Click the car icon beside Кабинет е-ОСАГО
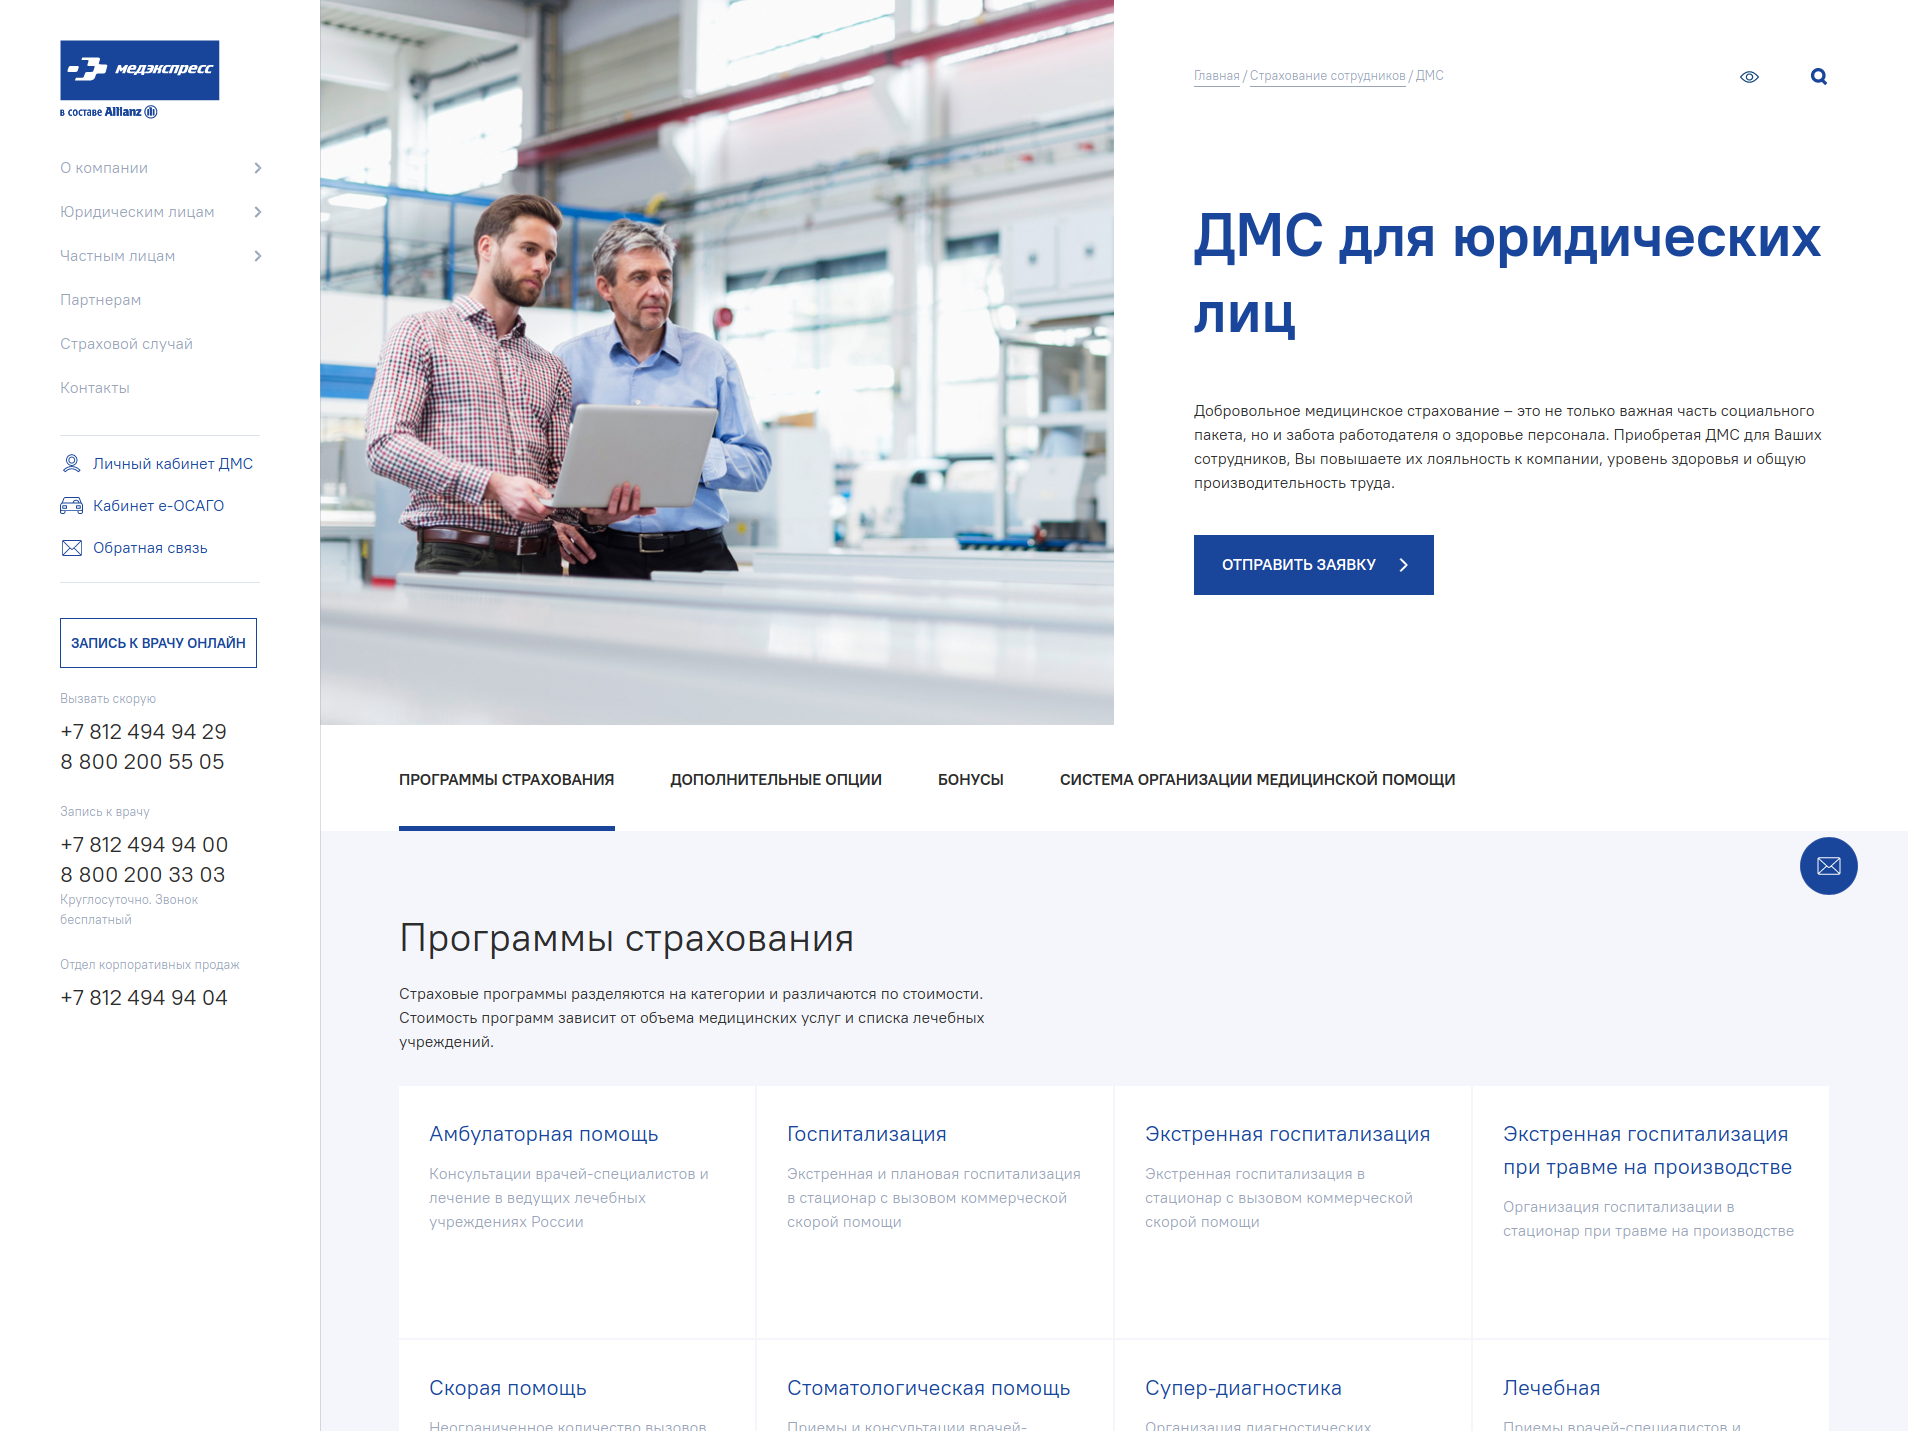Viewport: 1908px width, 1431px height. click(72, 506)
